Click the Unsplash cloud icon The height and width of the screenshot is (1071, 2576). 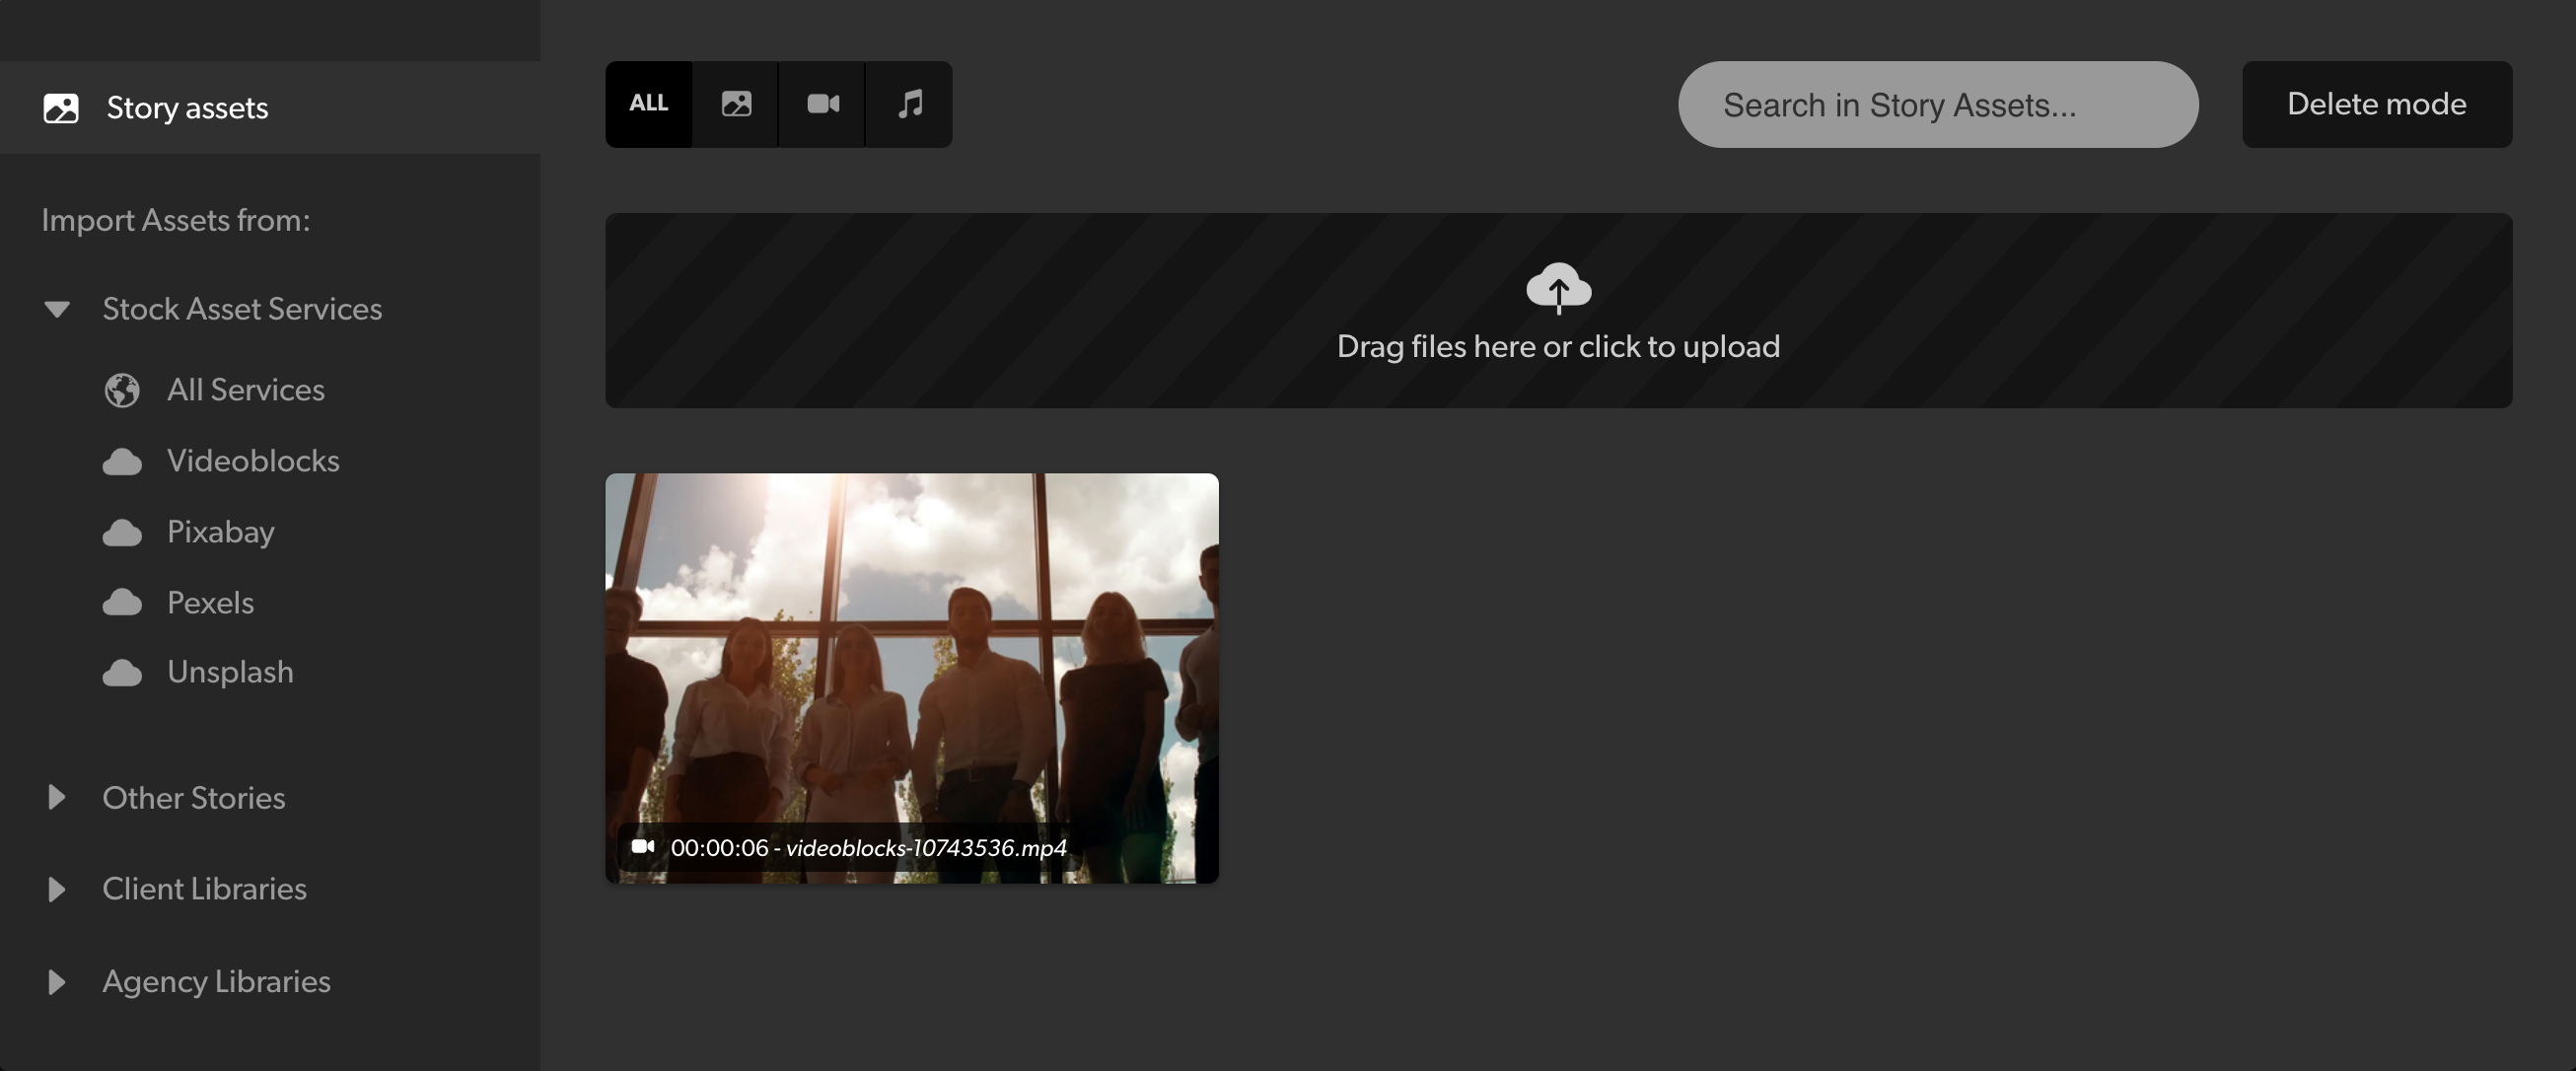coord(122,673)
